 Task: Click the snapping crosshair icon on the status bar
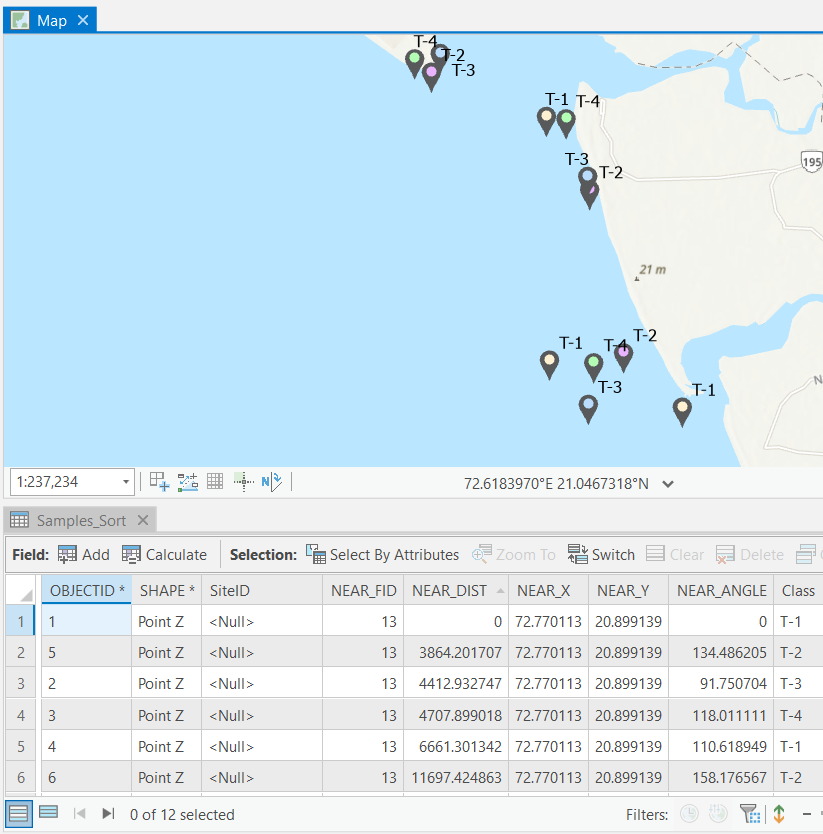[x=244, y=481]
